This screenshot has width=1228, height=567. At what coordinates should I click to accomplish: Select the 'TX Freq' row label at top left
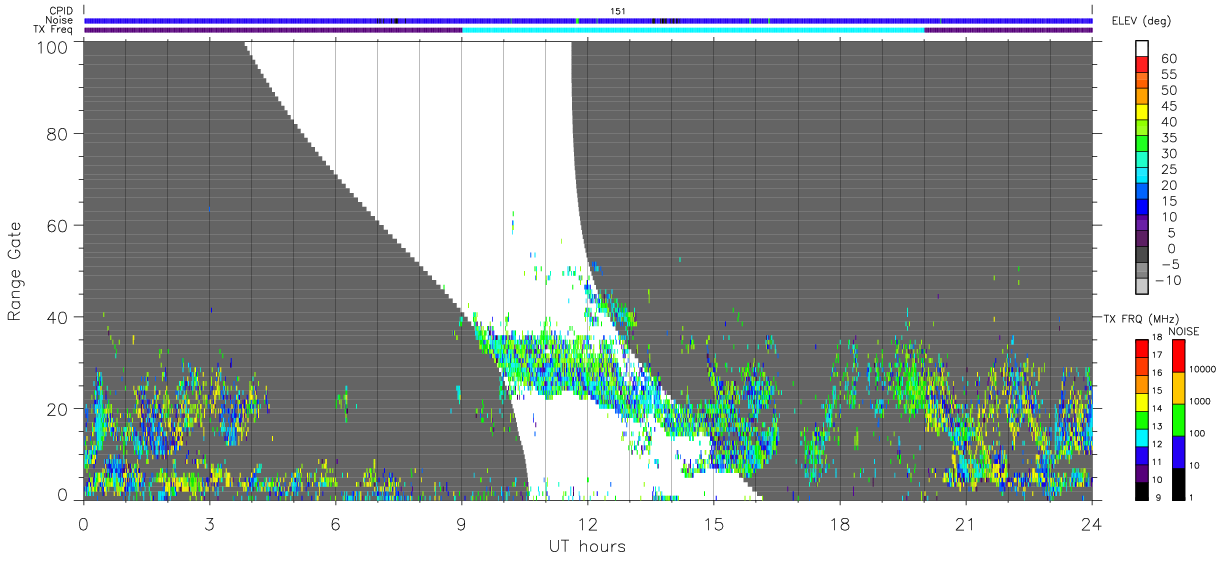[x=55, y=30]
